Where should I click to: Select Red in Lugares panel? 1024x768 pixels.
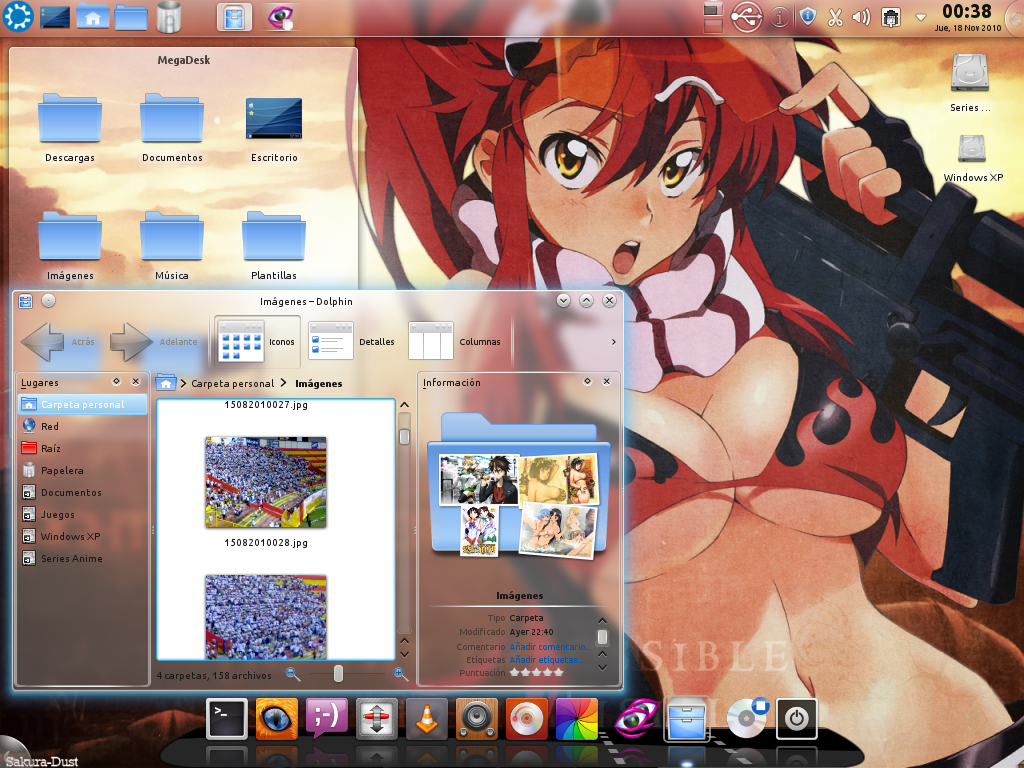(x=82, y=426)
